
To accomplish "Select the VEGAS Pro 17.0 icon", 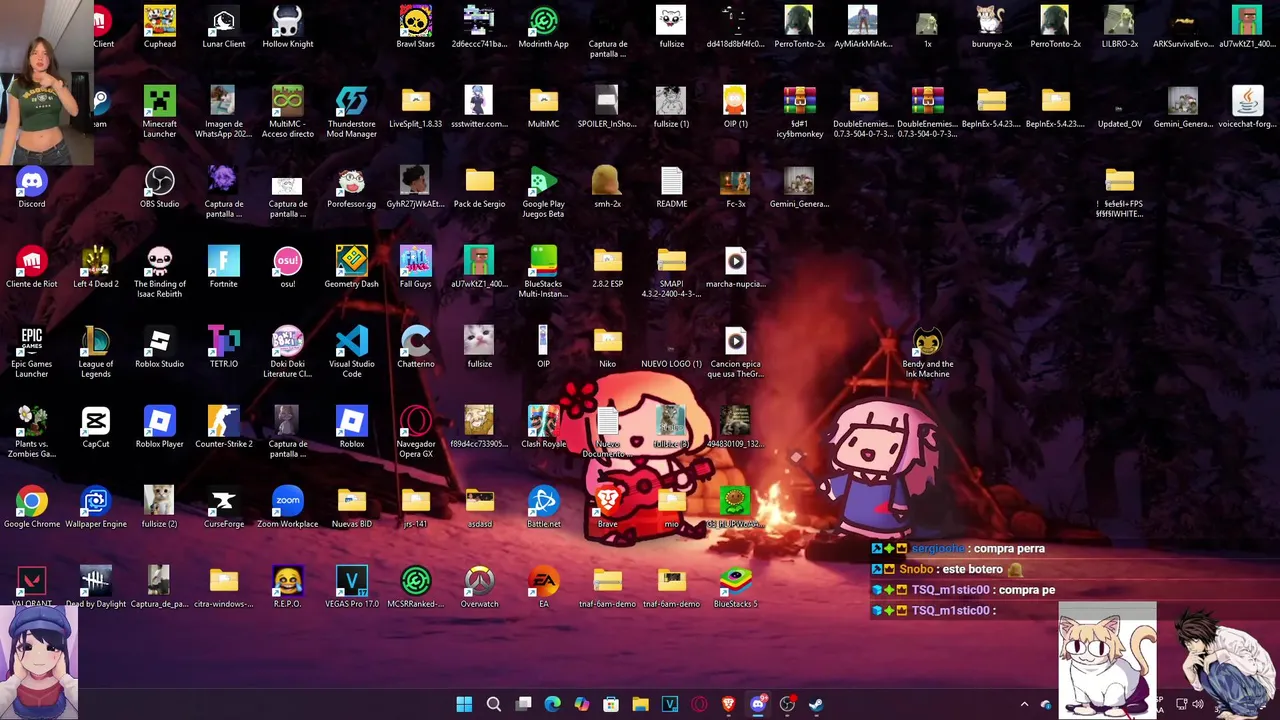I will (351, 587).
